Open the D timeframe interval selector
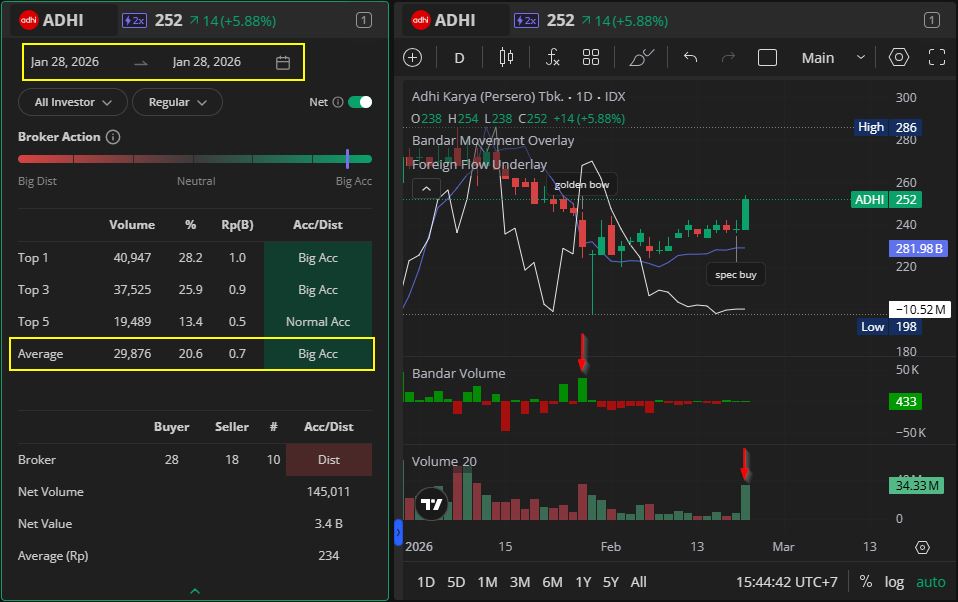 tap(459, 57)
